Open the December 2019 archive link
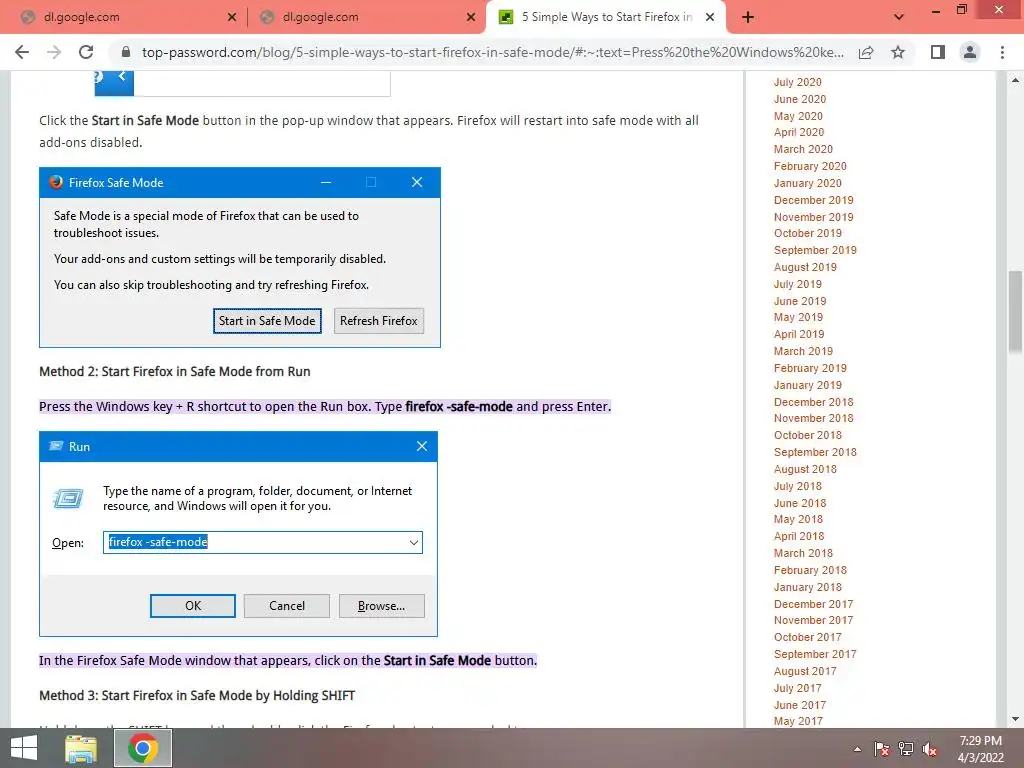This screenshot has height=768, width=1024. pyautogui.click(x=814, y=200)
